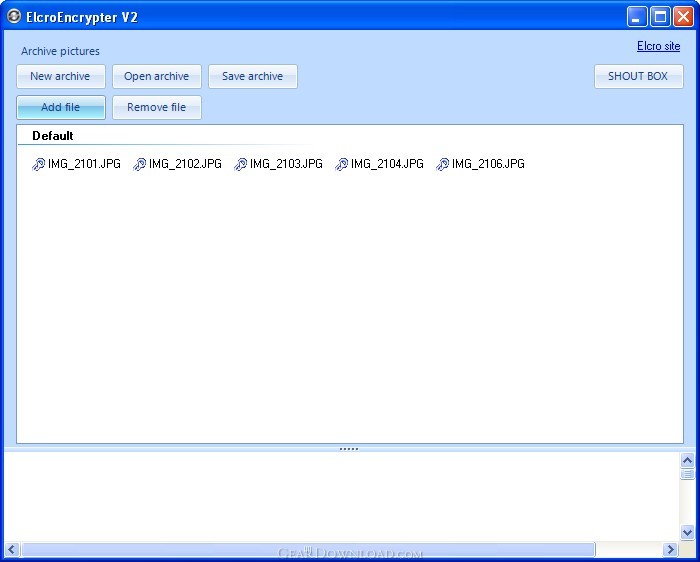The image size is (700, 562).
Task: Save the current archive
Action: coord(253,76)
